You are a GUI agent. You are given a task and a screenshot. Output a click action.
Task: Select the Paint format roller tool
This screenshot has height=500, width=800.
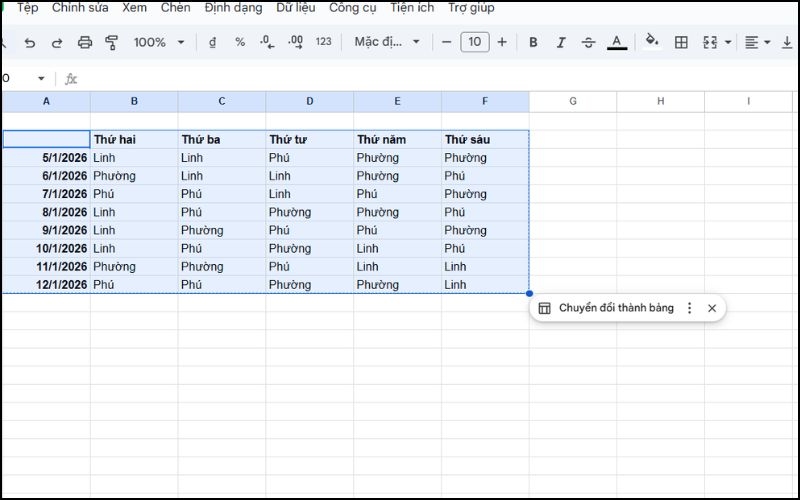coord(111,42)
